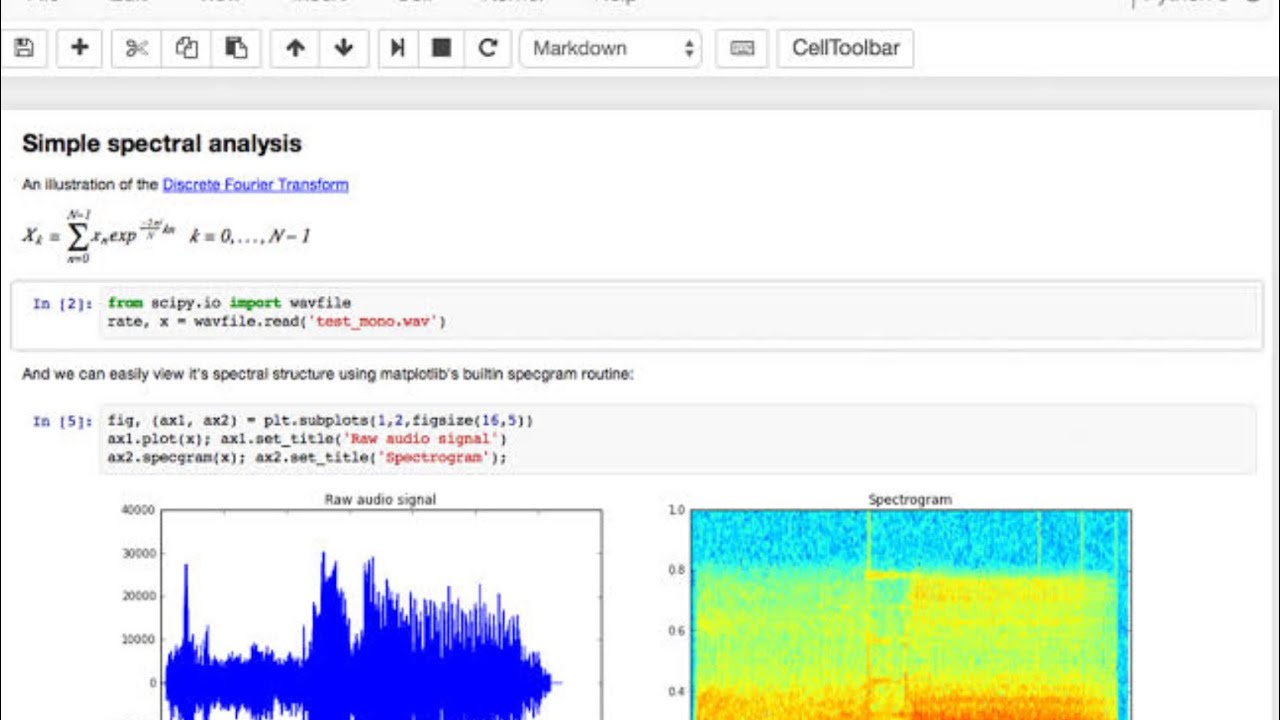Open the Markdown cell type dropdown
The height and width of the screenshot is (720, 1280).
pos(611,48)
